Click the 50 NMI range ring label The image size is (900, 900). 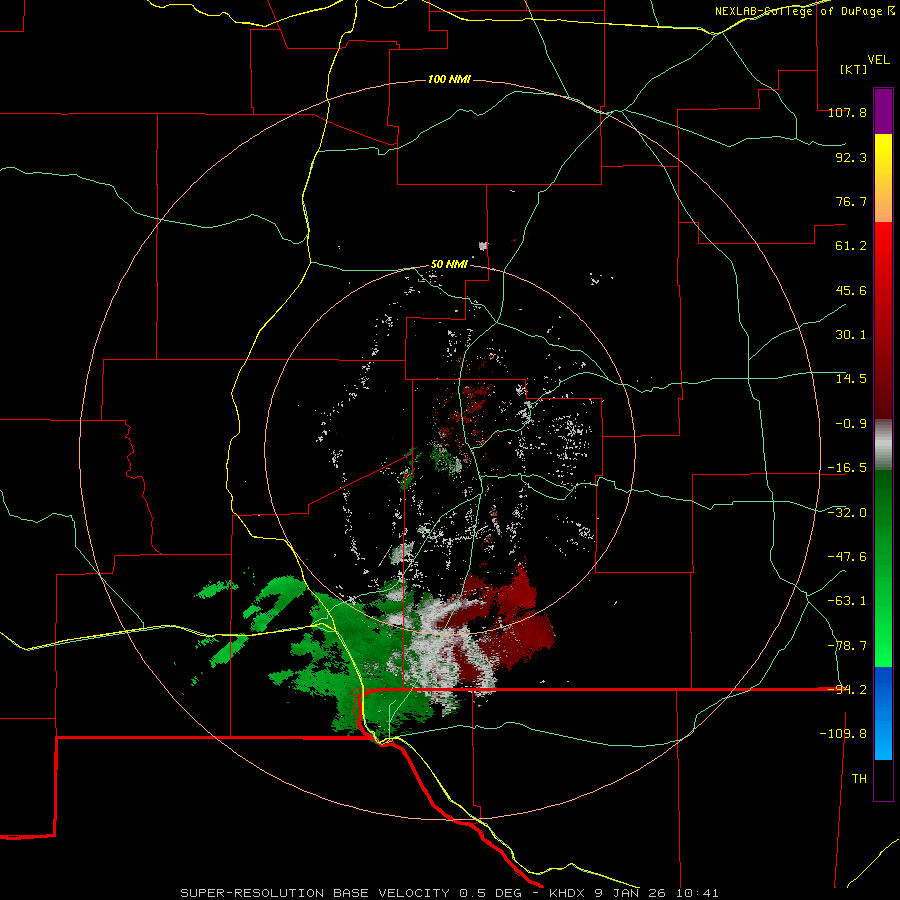pyautogui.click(x=449, y=265)
